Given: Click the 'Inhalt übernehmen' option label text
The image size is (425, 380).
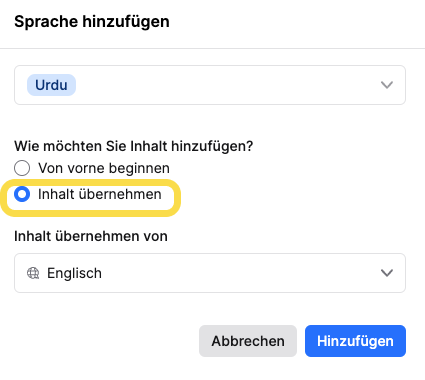Looking at the screenshot, I should [x=100, y=194].
